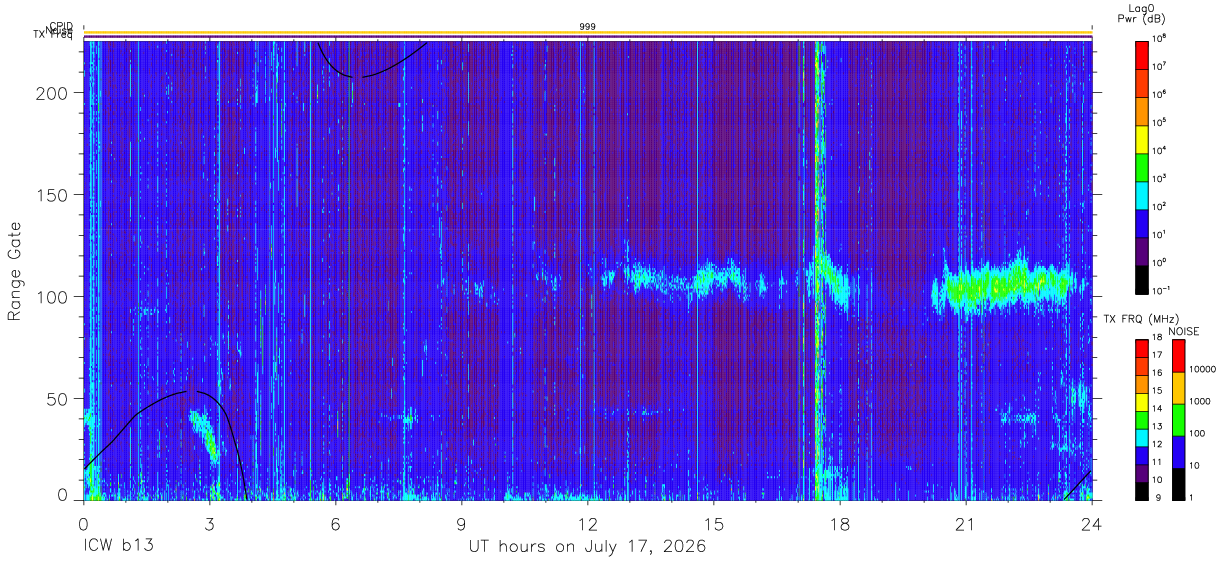Click the '18' tick label on UT axis
1228x567 pixels.
(x=839, y=525)
